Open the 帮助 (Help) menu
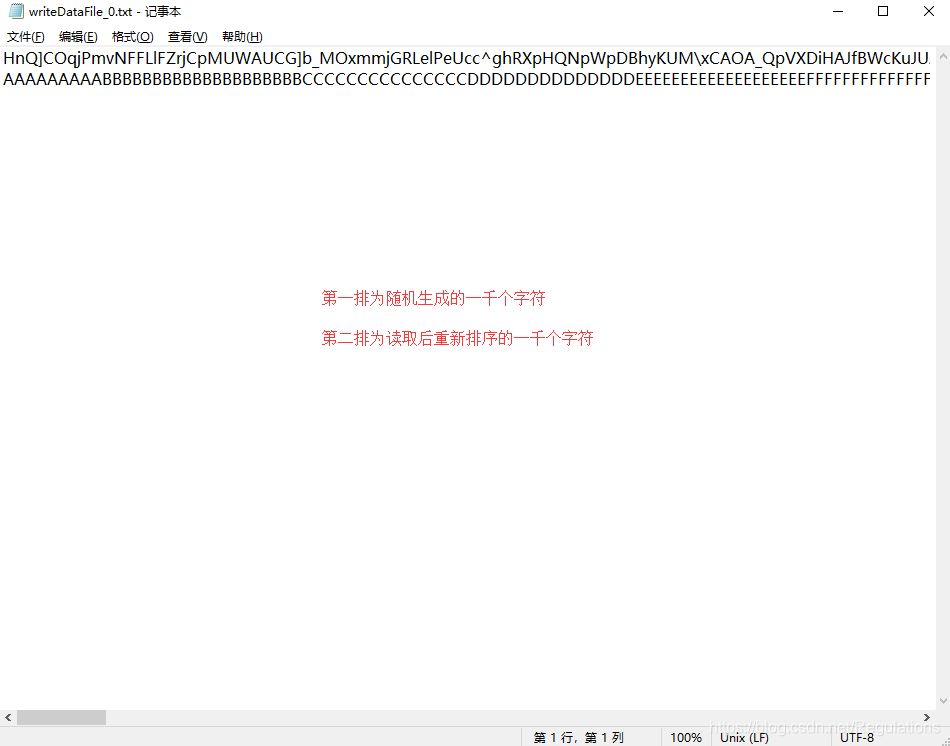The height and width of the screenshot is (746, 950). click(x=240, y=36)
